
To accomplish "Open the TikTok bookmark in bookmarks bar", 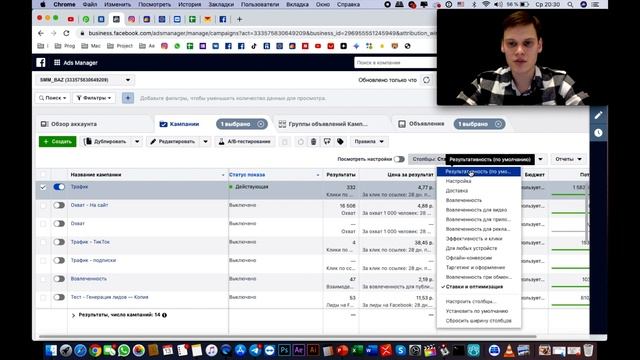I will click(x=254, y=46).
